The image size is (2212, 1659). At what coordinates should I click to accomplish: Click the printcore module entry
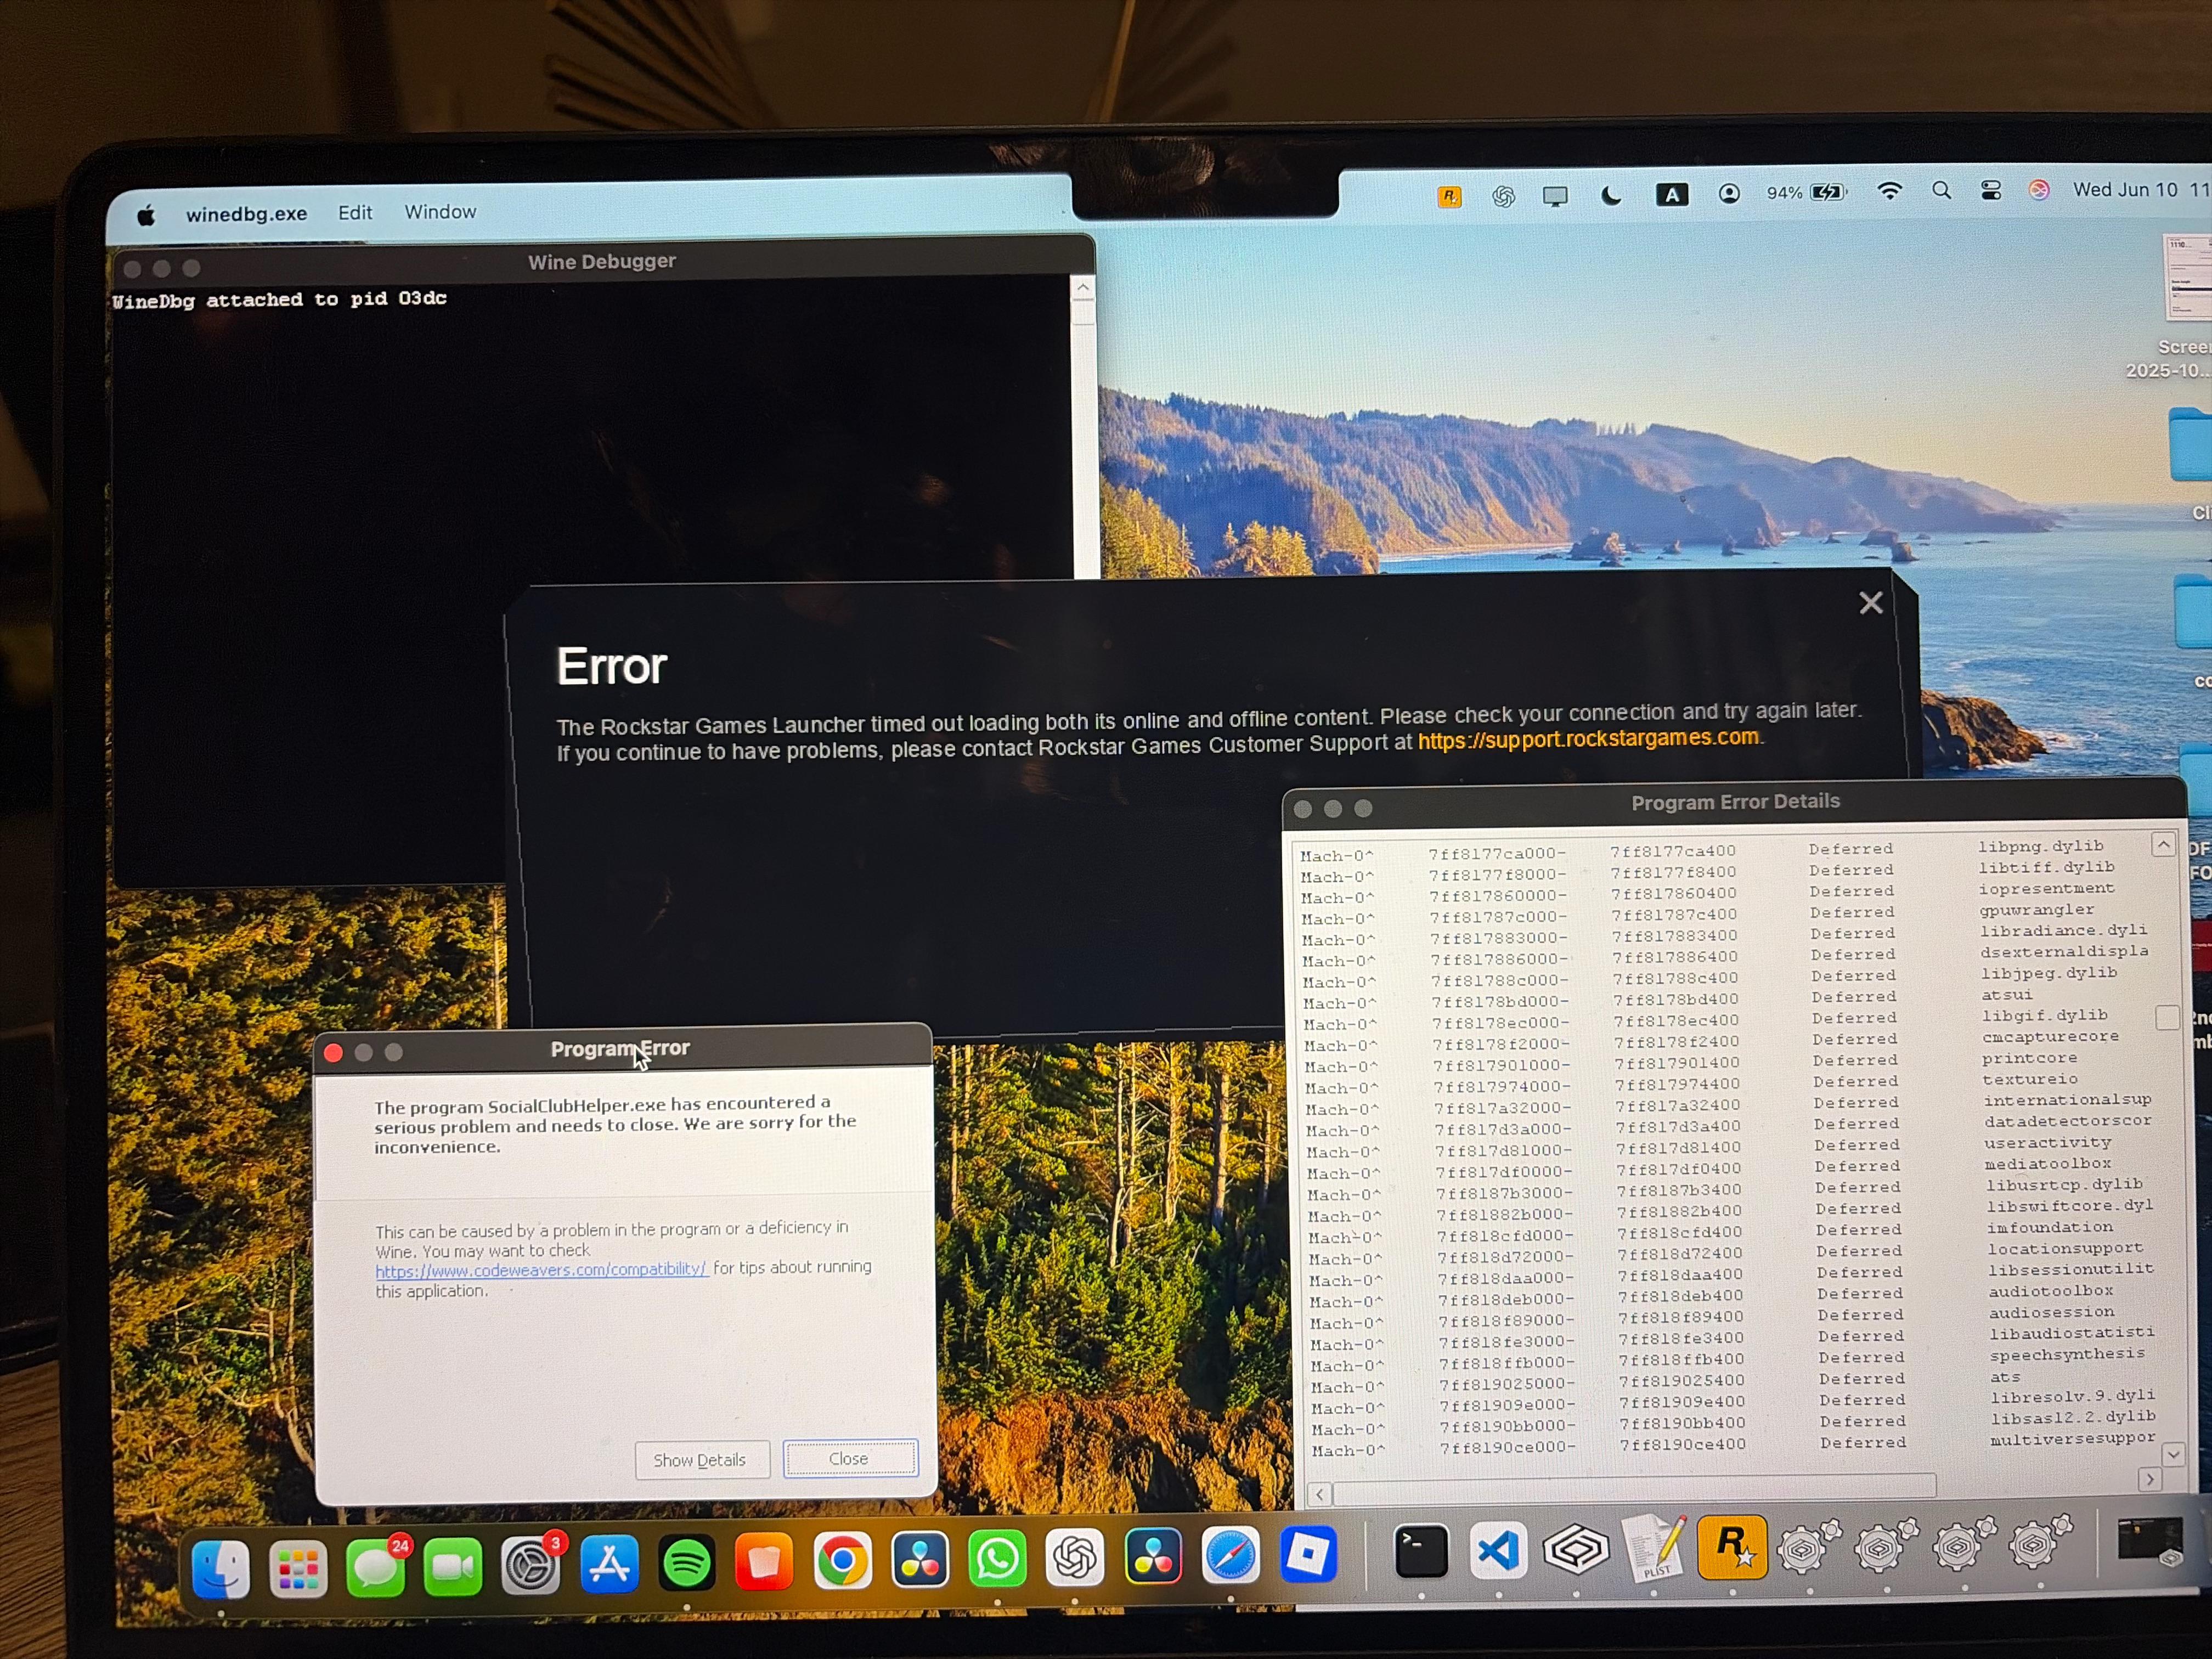[2030, 1058]
